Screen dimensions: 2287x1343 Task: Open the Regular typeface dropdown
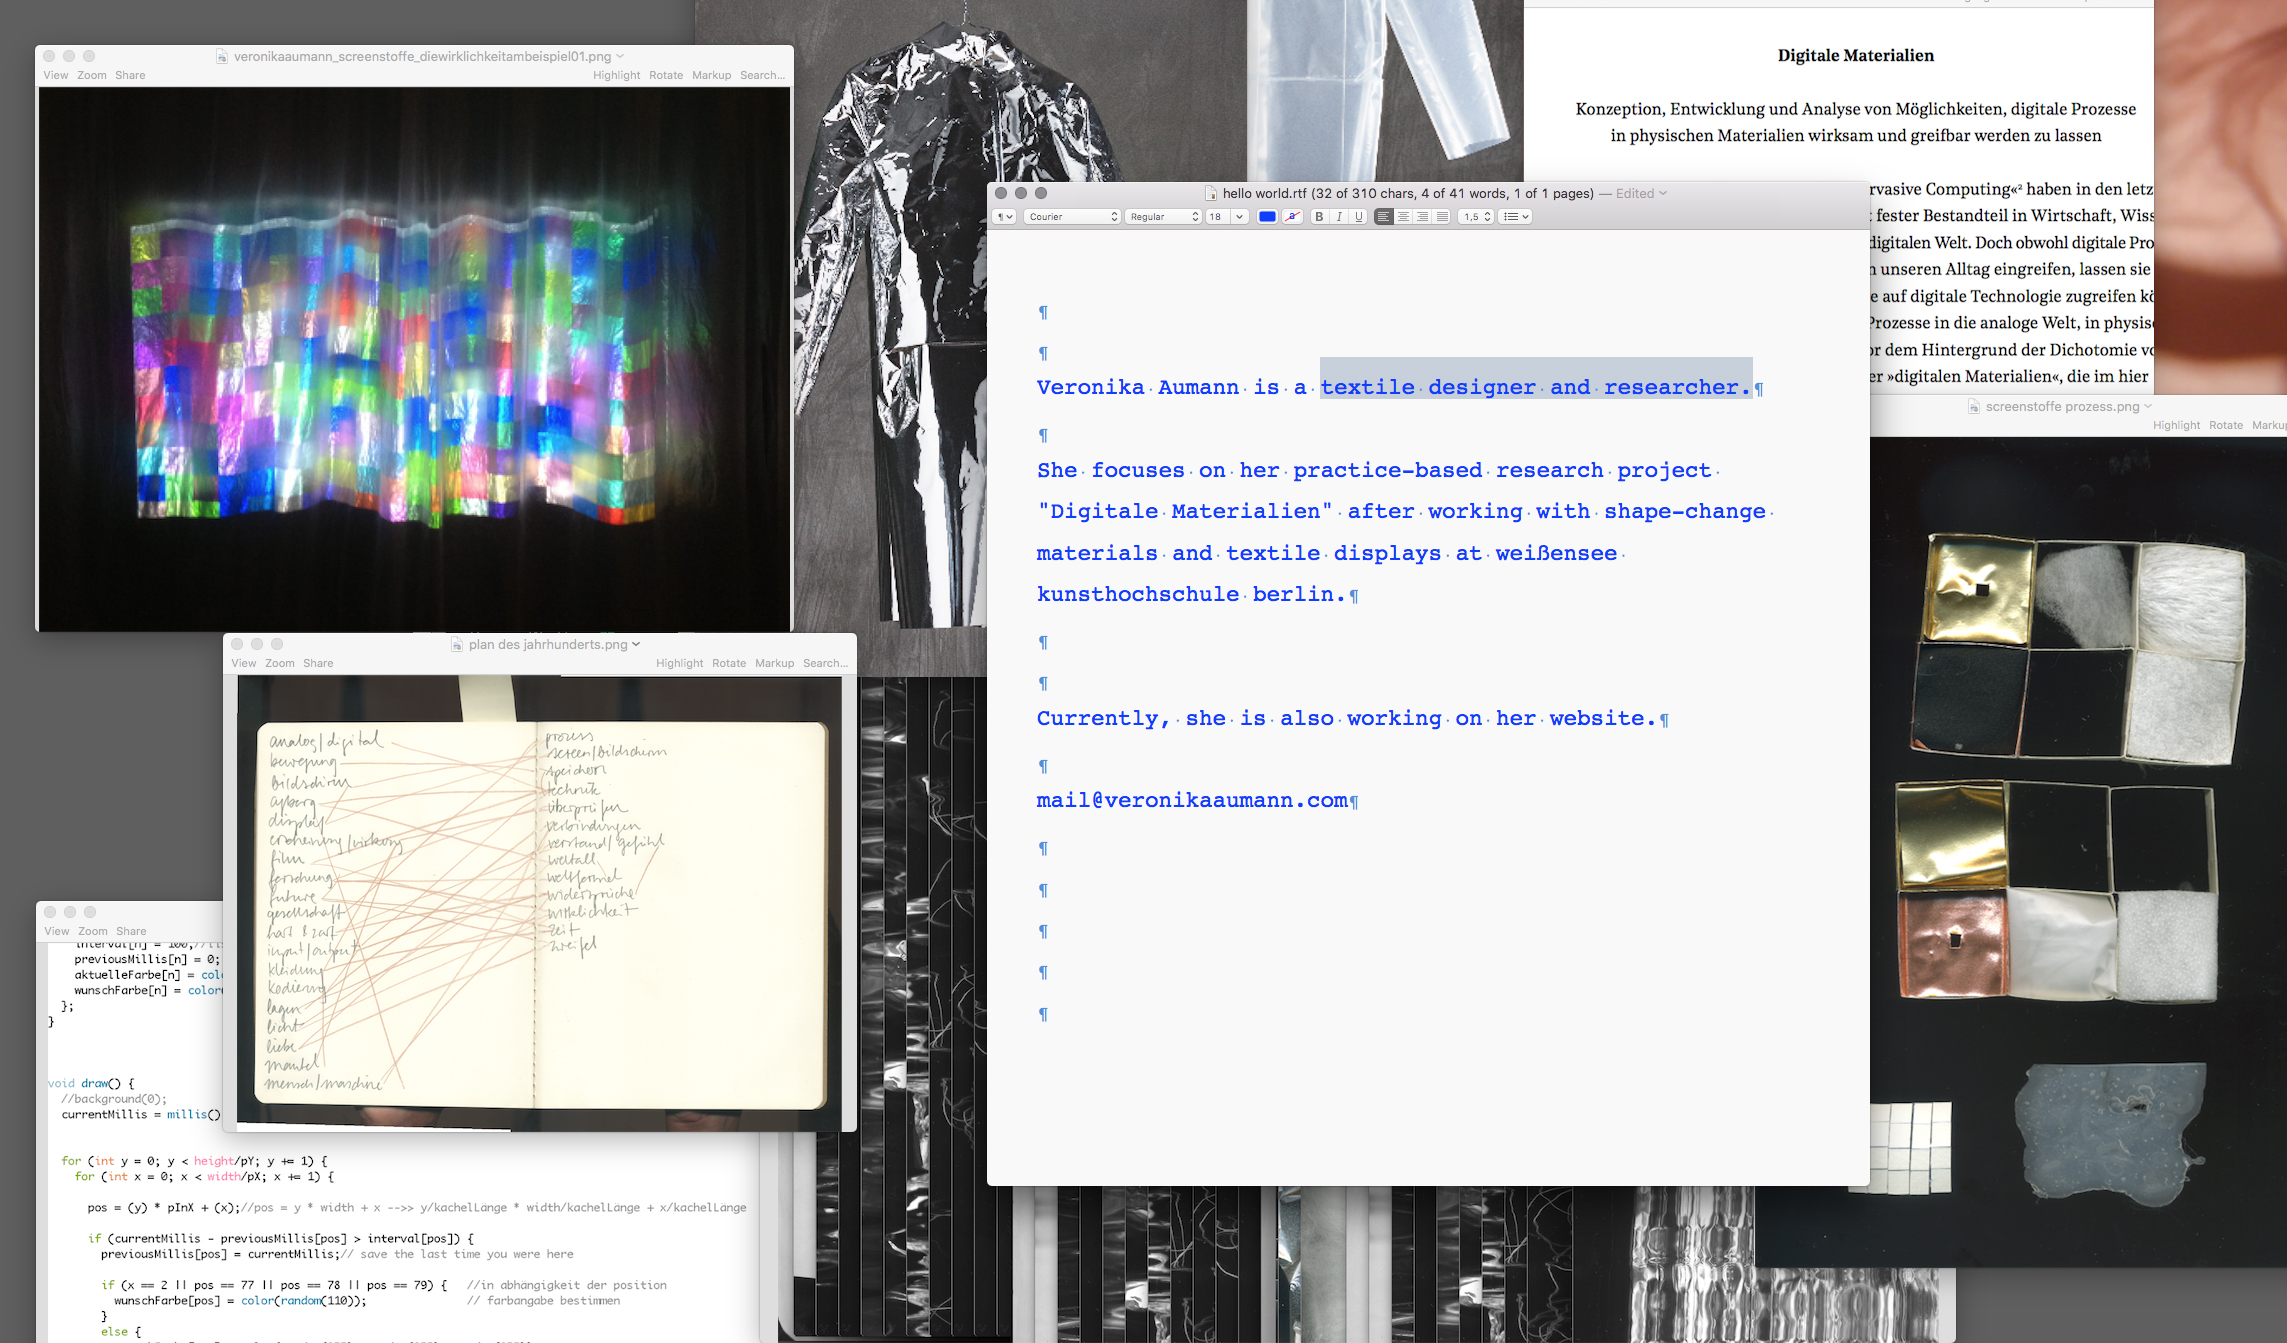point(1162,217)
